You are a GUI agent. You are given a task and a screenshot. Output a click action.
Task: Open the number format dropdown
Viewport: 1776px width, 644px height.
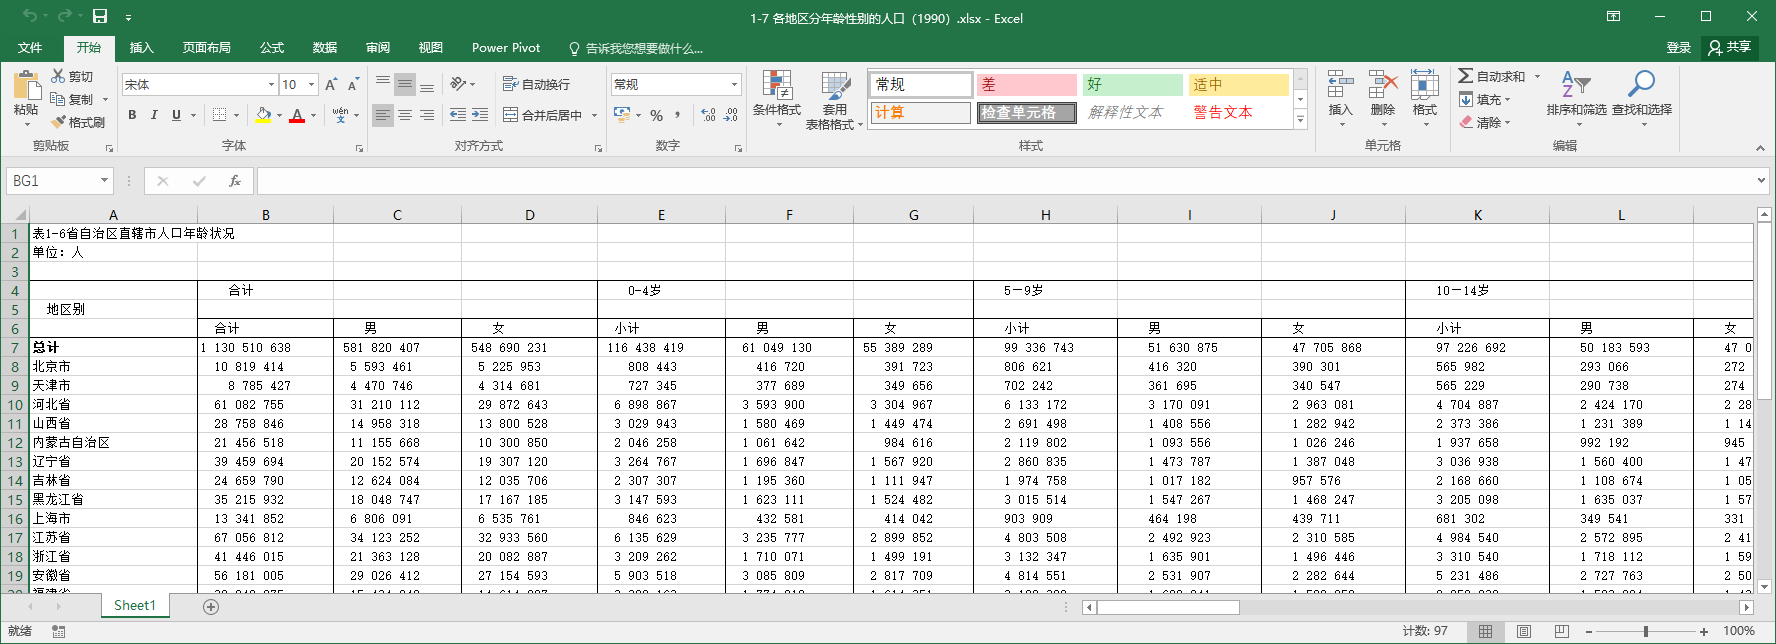coord(734,85)
